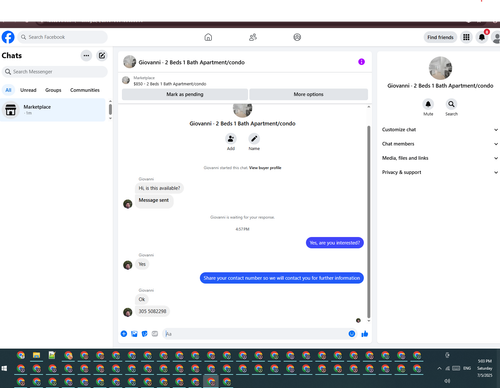Open the apps grid menu icon

coord(466,37)
